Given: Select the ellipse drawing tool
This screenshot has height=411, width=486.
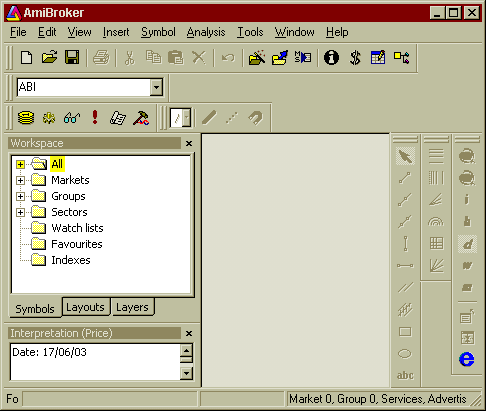Looking at the screenshot, I should tap(405, 354).
